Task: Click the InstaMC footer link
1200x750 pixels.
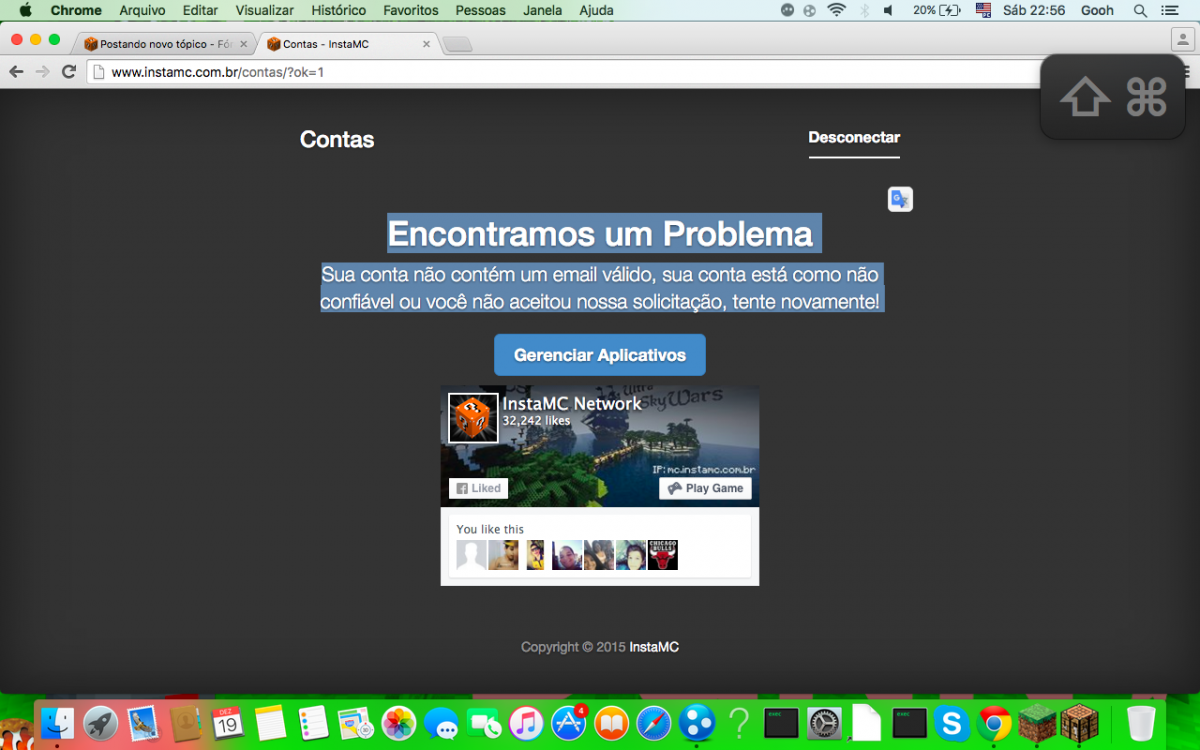Action: pyautogui.click(x=654, y=647)
